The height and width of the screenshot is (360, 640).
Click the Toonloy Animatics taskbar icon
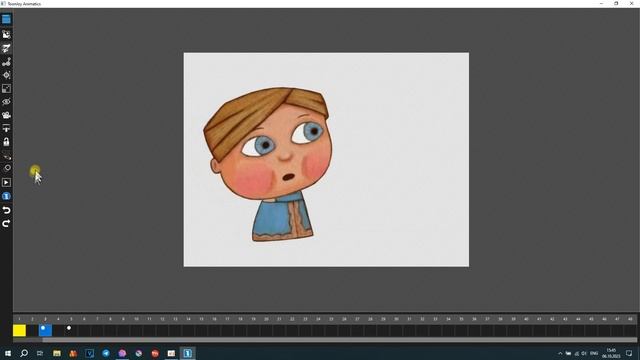[x=188, y=353]
